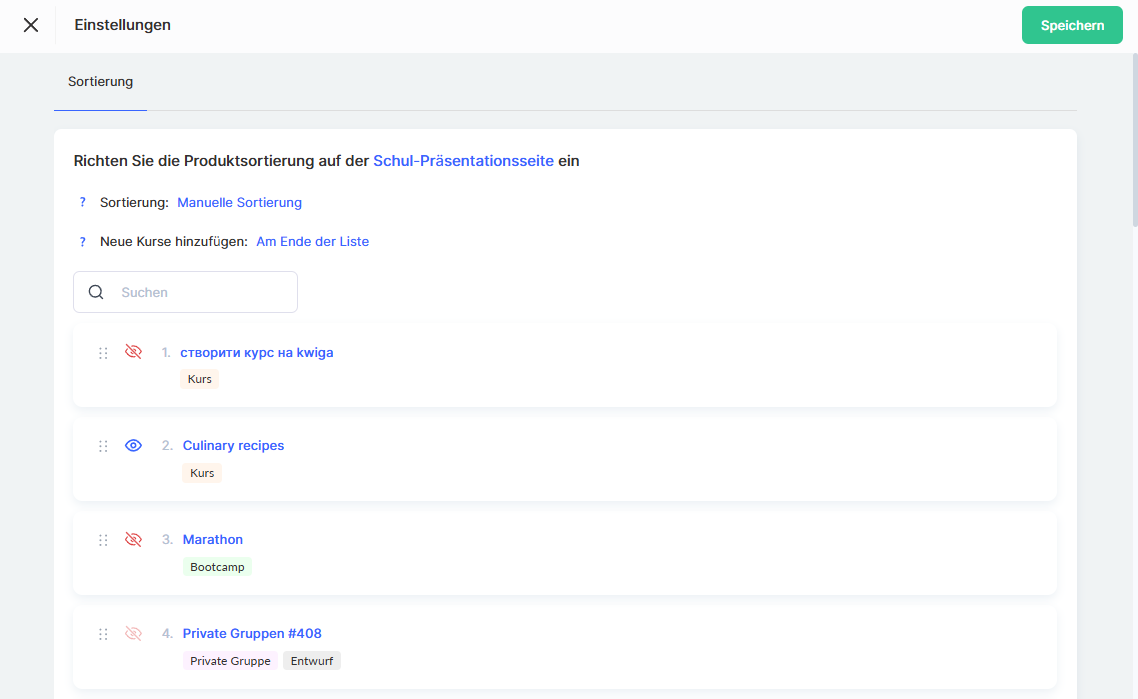The image size is (1138, 699).
Task: Grab the drag handle of Marathon
Action: (103, 540)
